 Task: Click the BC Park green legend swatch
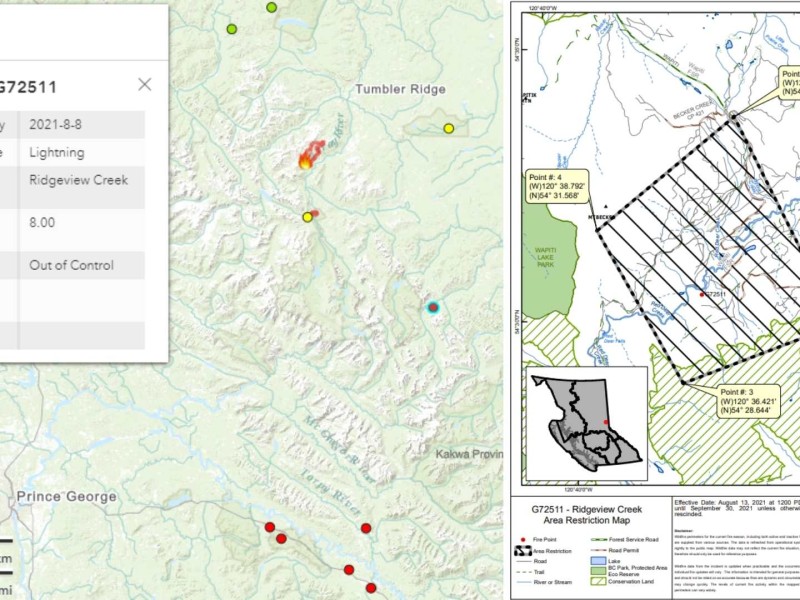point(598,569)
